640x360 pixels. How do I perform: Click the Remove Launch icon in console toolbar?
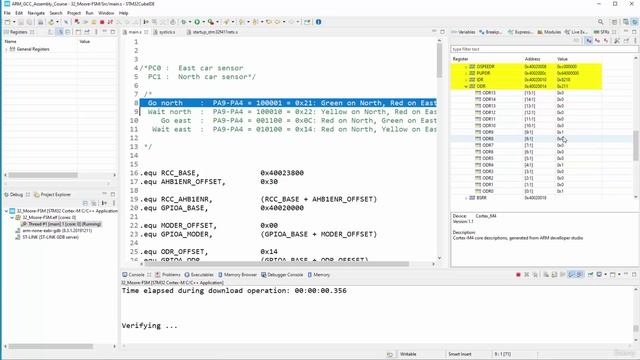point(527,275)
